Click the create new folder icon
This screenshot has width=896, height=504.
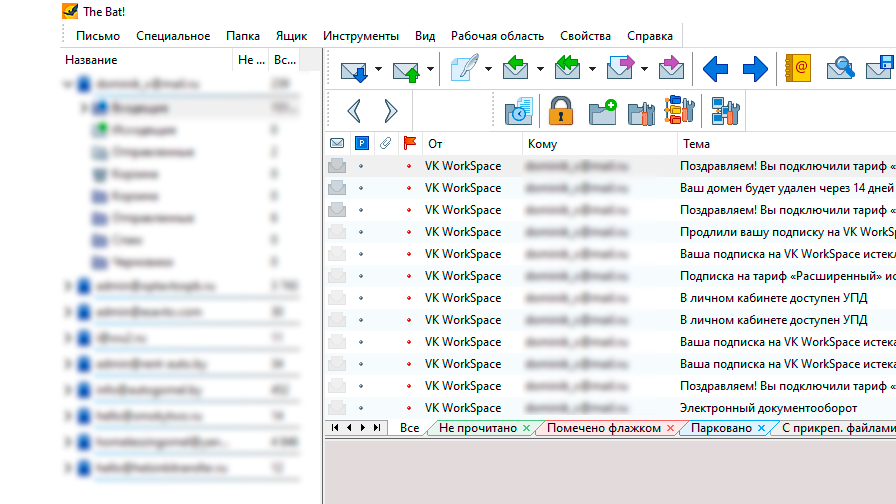(x=602, y=110)
